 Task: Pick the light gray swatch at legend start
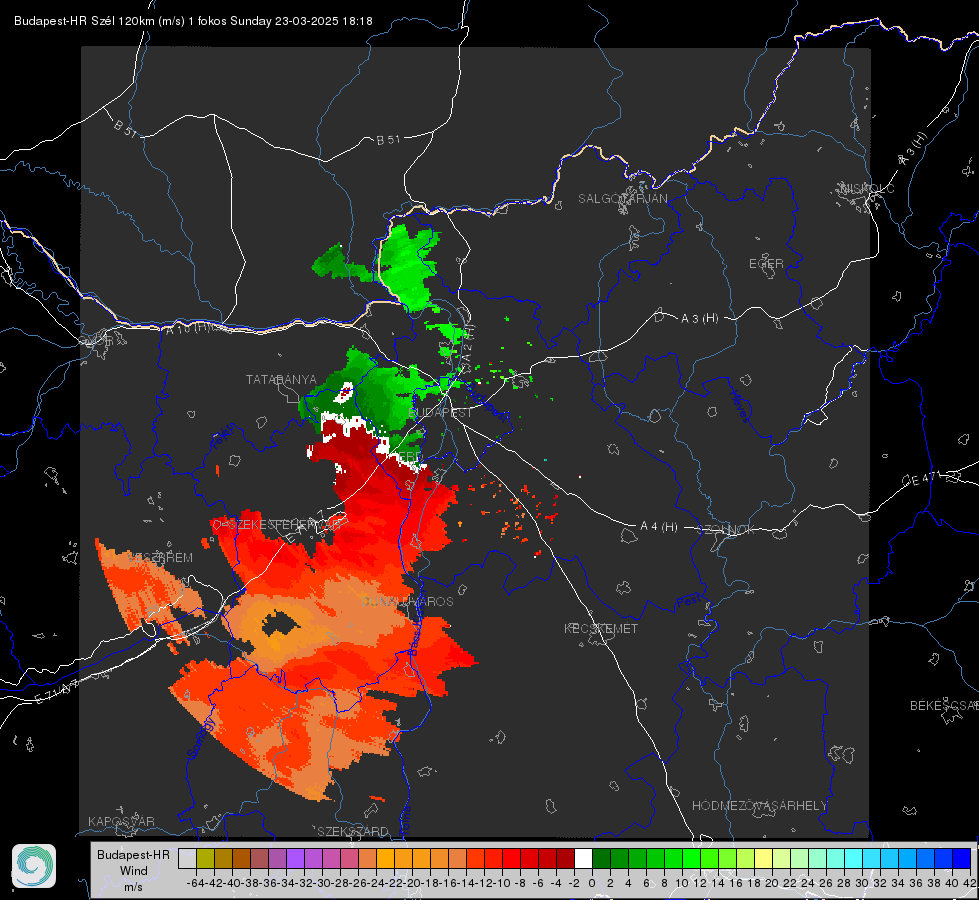(187, 859)
